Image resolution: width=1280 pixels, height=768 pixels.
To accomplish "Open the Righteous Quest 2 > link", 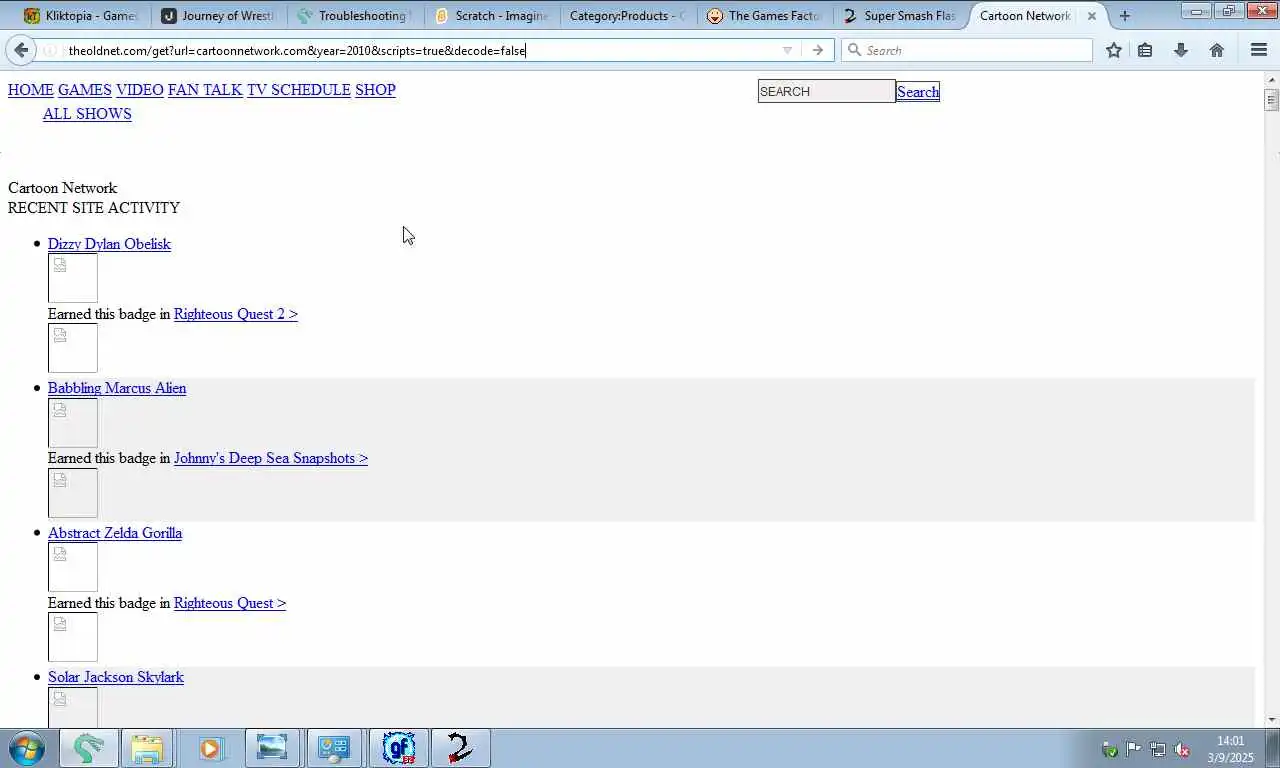I will point(236,314).
